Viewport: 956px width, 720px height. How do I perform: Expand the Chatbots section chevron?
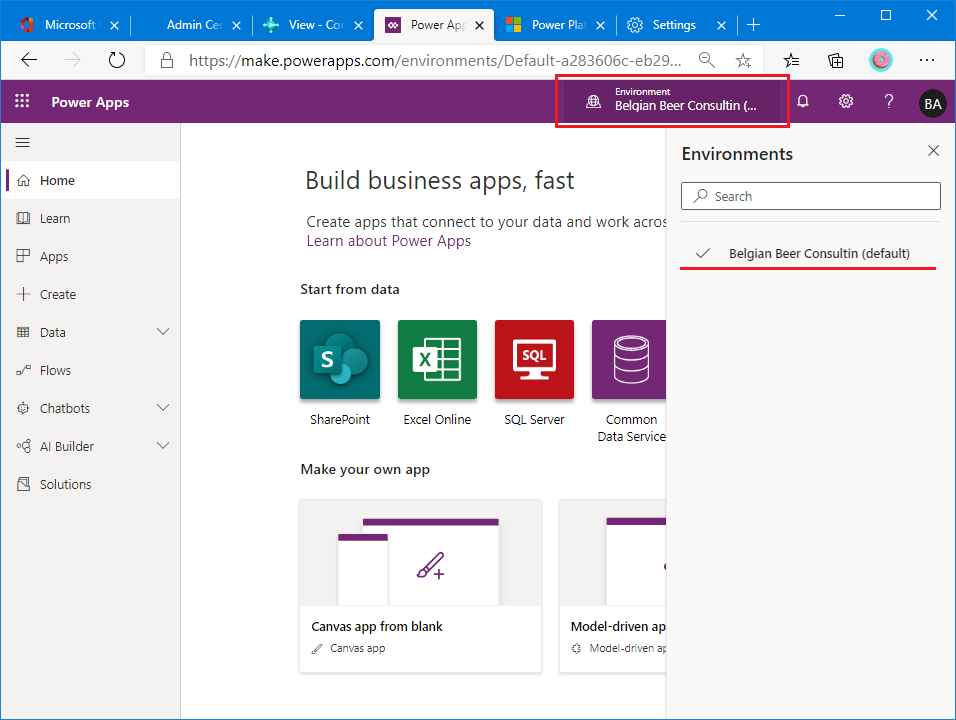[163, 407]
